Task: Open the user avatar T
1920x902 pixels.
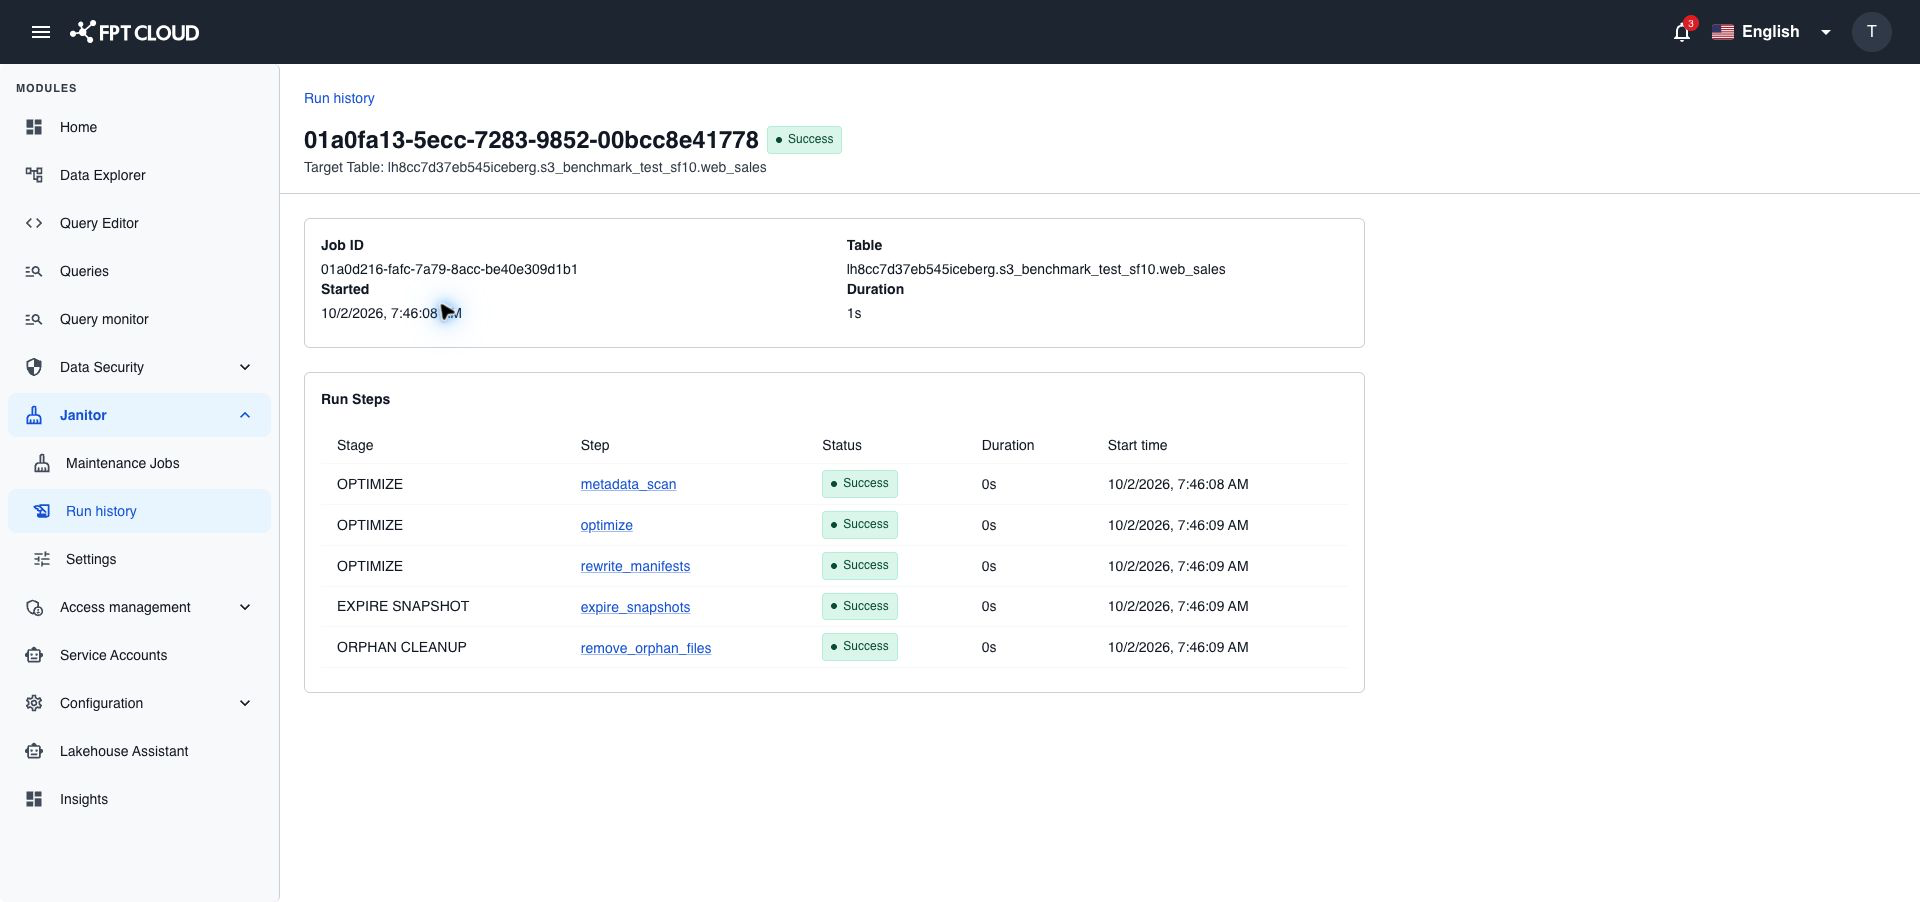Action: (x=1871, y=32)
